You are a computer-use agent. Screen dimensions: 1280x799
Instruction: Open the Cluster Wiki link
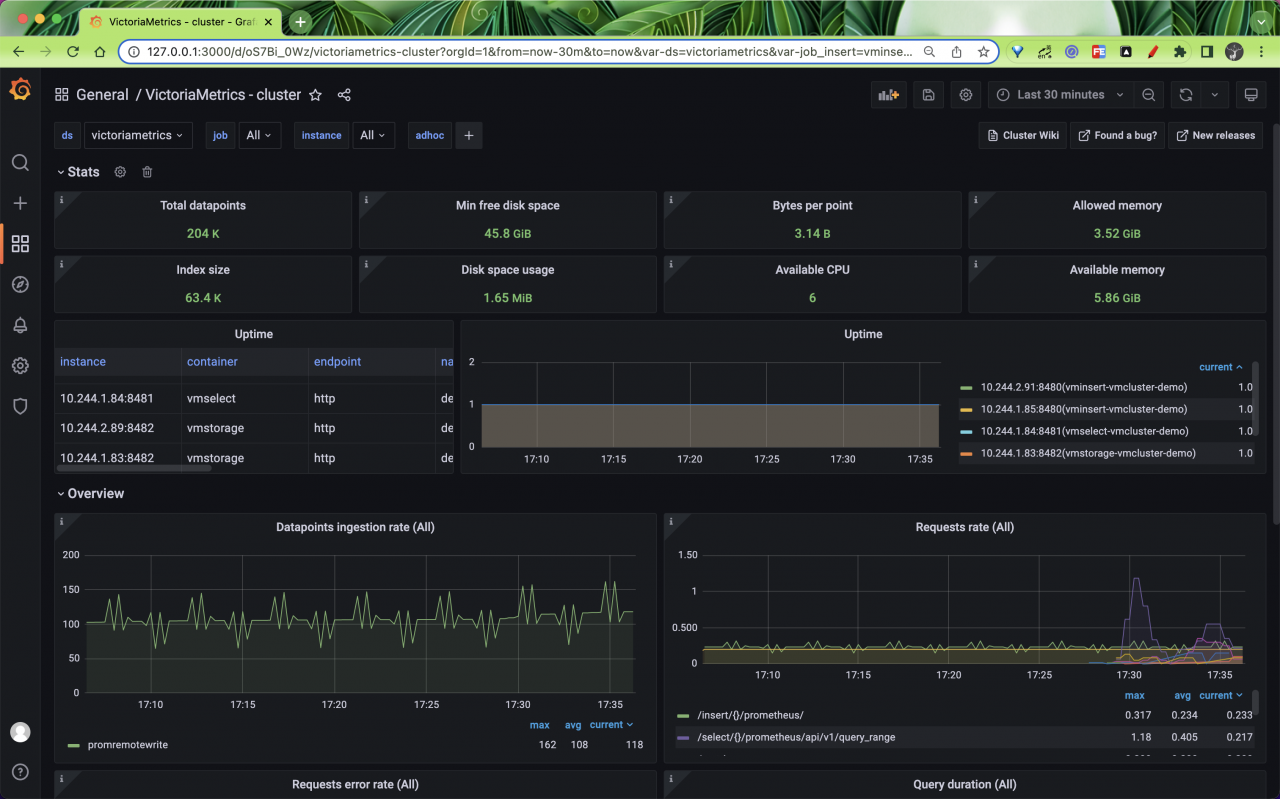(1022, 135)
